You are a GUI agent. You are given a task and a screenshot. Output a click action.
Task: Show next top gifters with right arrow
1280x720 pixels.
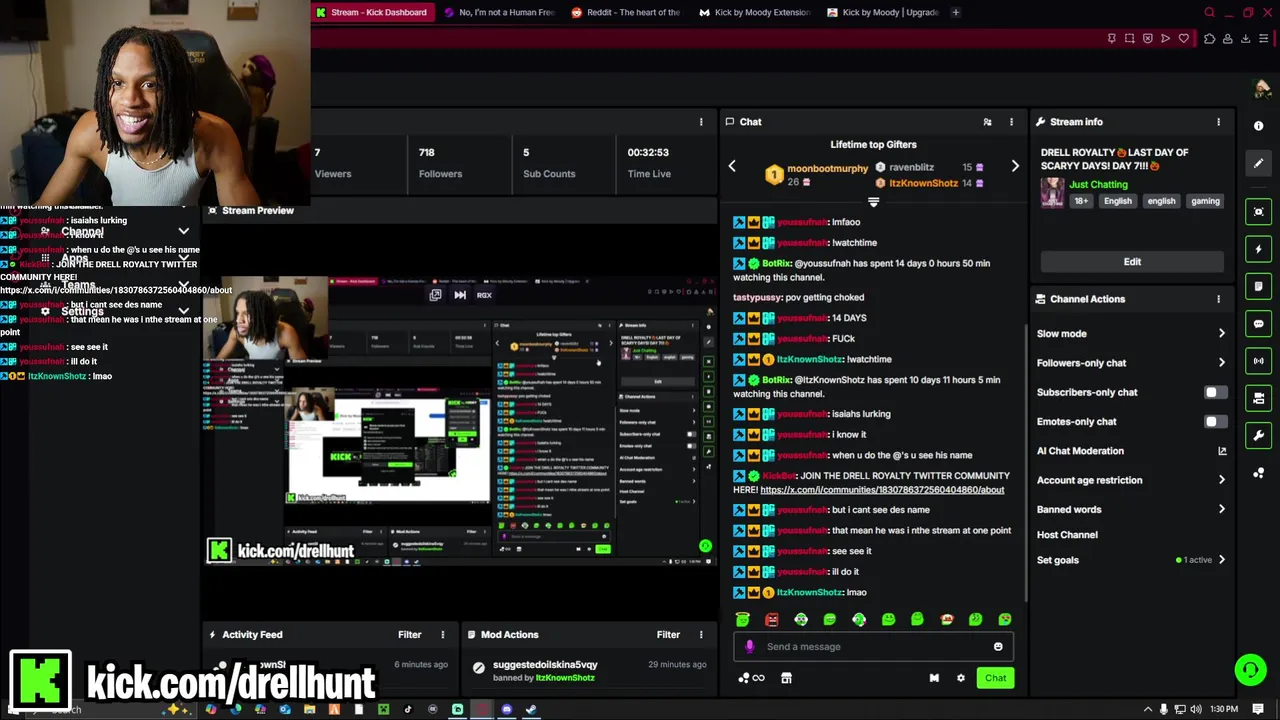tap(1015, 166)
